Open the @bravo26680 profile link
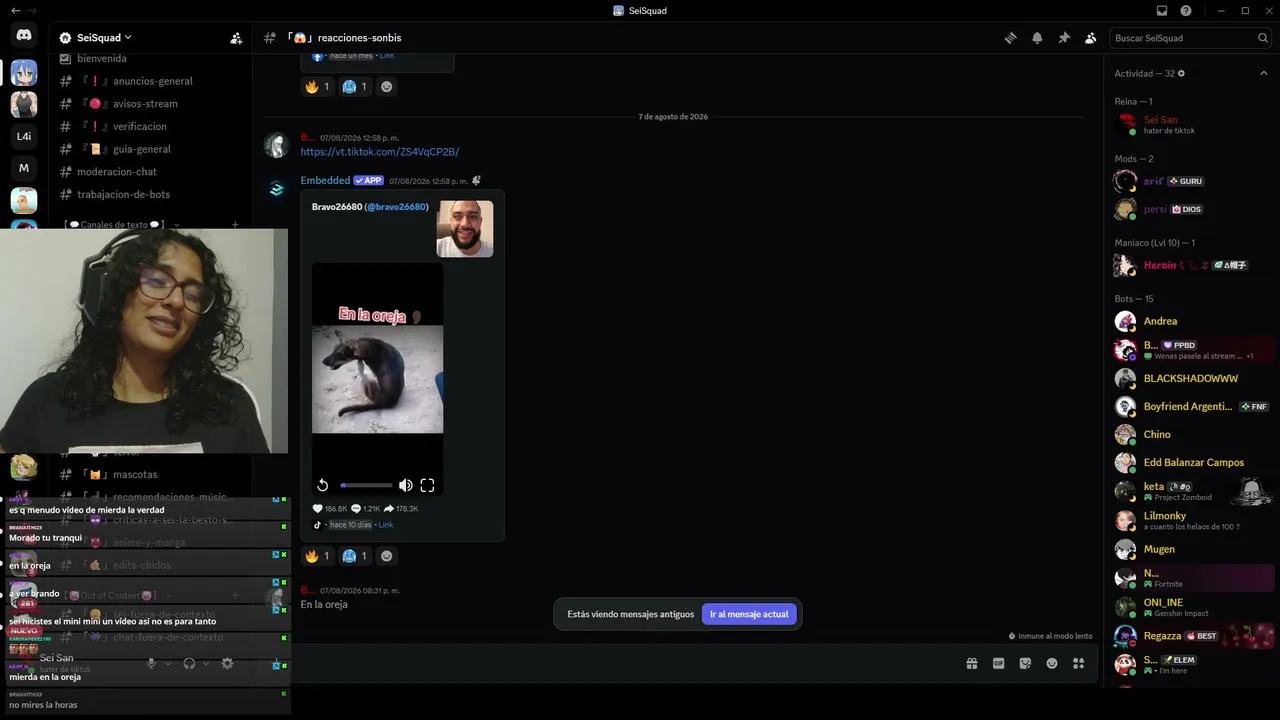The height and width of the screenshot is (720, 1280). (396, 207)
